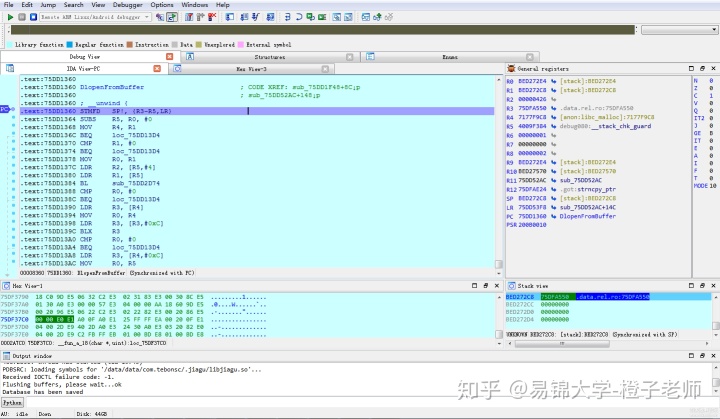Open the File menu
Viewport: 720px width, 419px height.
(8, 5)
